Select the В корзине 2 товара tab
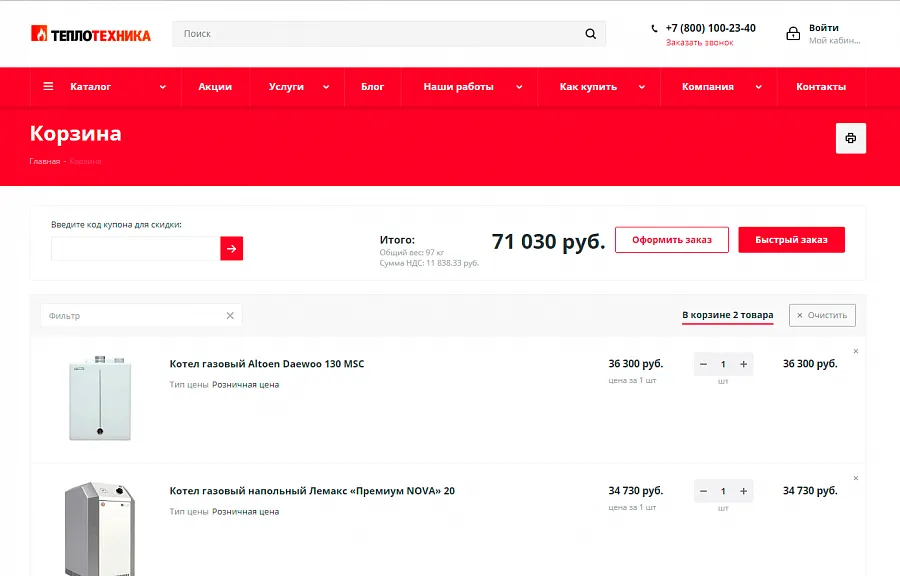900x576 pixels. [x=728, y=316]
